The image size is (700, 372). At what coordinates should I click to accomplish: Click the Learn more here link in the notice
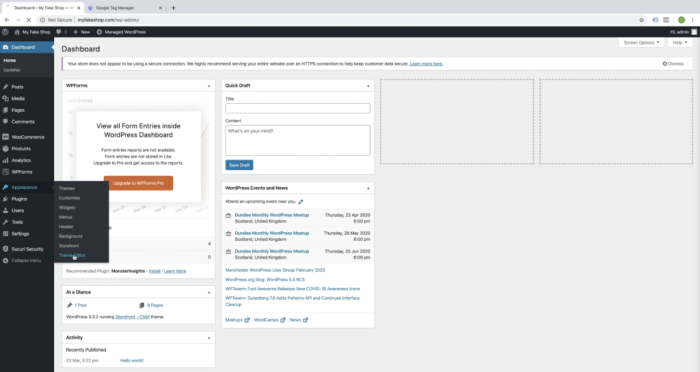[x=426, y=64]
